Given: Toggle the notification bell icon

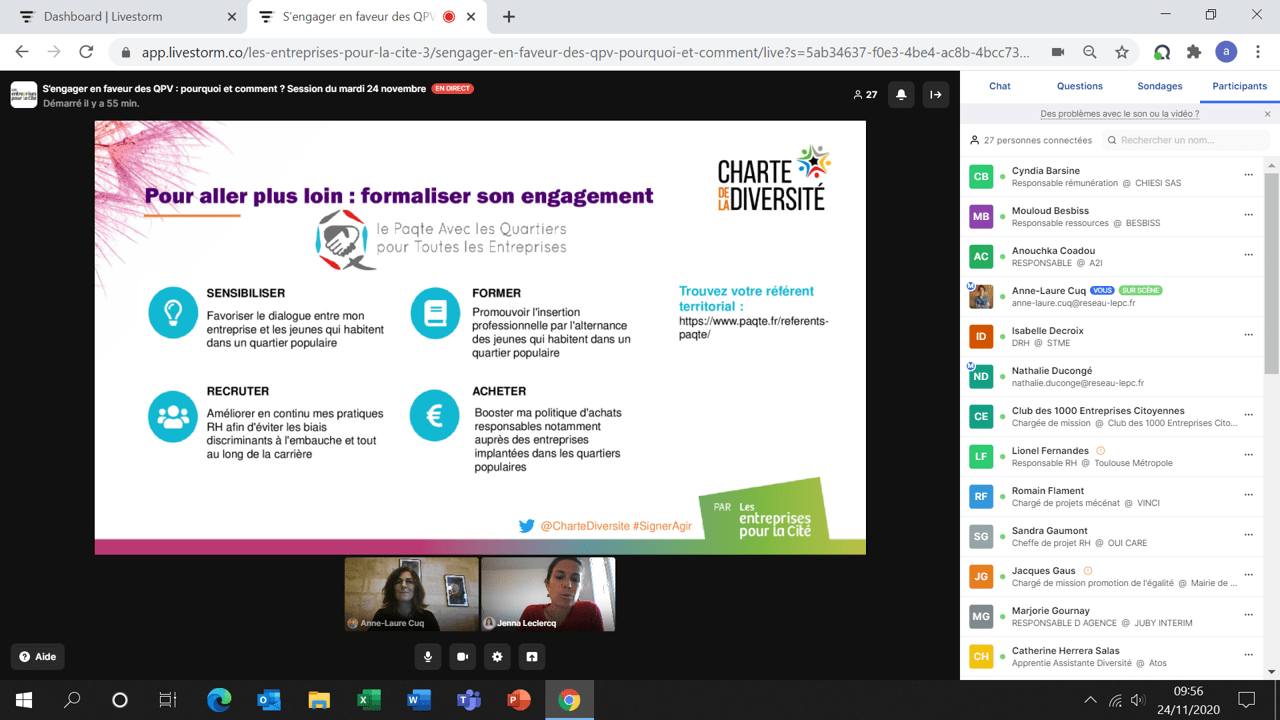Looking at the screenshot, I should point(901,95).
